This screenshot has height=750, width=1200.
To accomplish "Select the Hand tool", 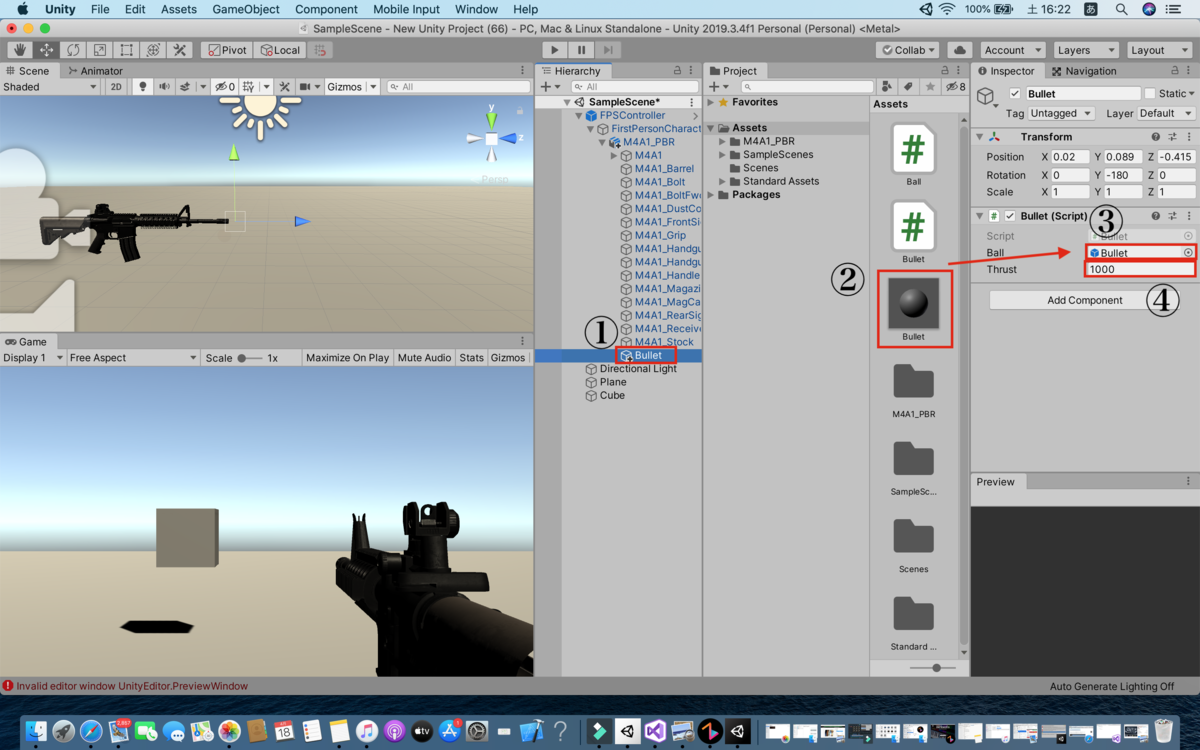I will [20, 50].
